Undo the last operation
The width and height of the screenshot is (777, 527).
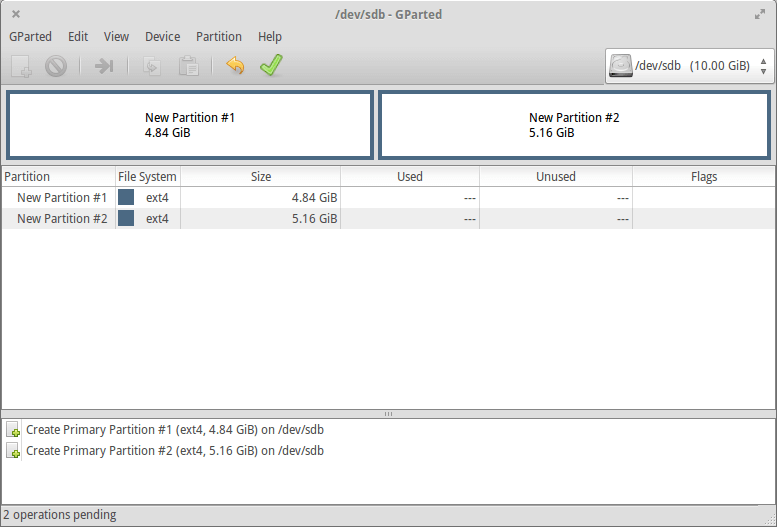click(235, 66)
